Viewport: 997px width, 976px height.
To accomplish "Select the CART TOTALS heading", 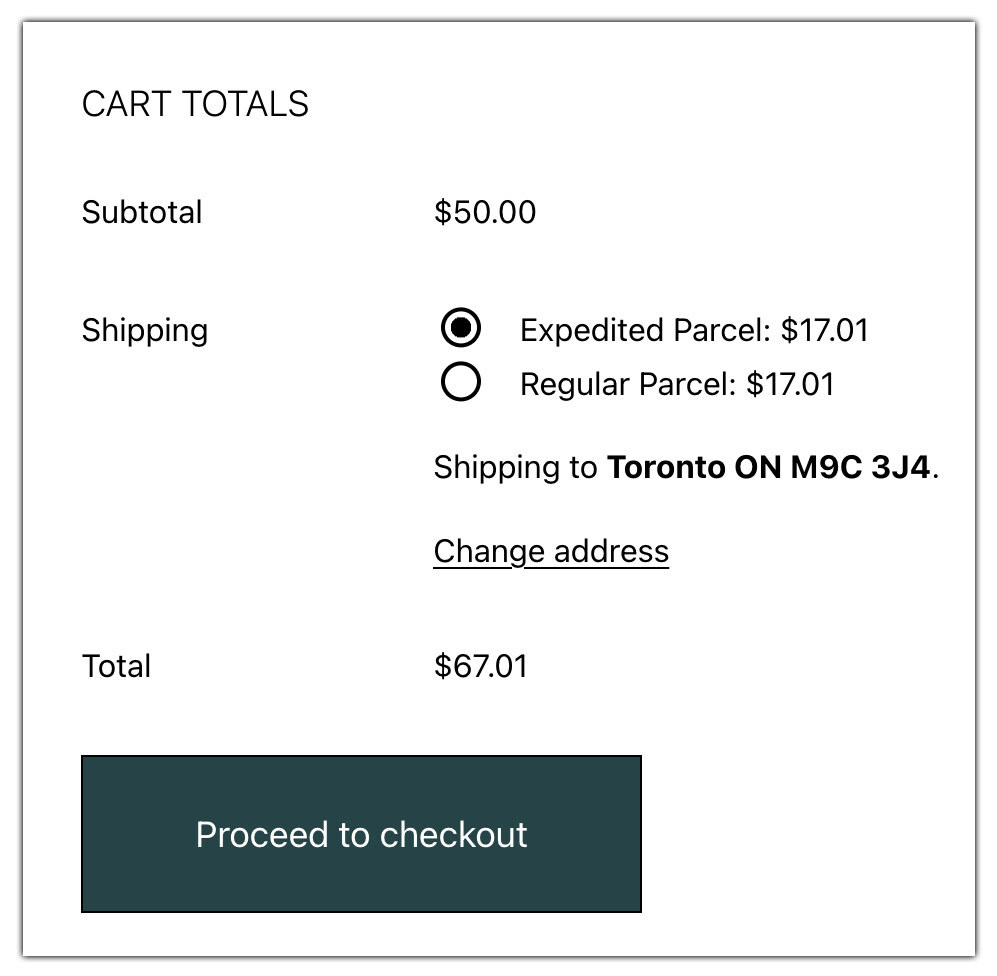I will [x=196, y=103].
